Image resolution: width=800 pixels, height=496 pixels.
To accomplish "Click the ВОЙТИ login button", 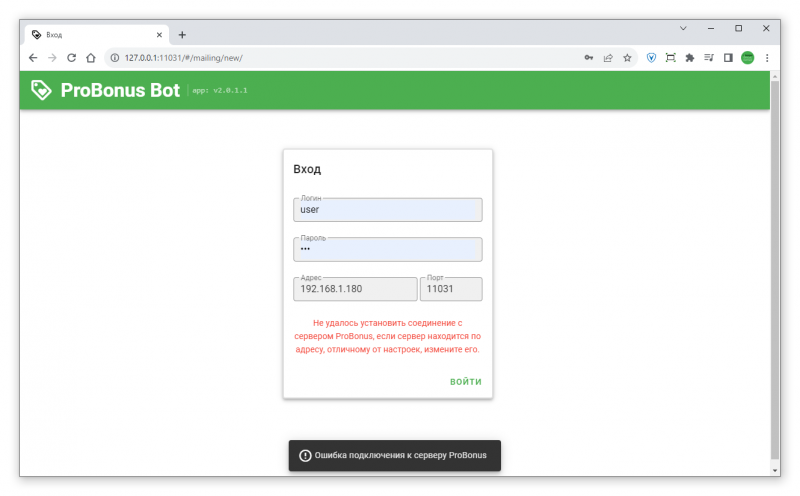I will [x=465, y=382].
